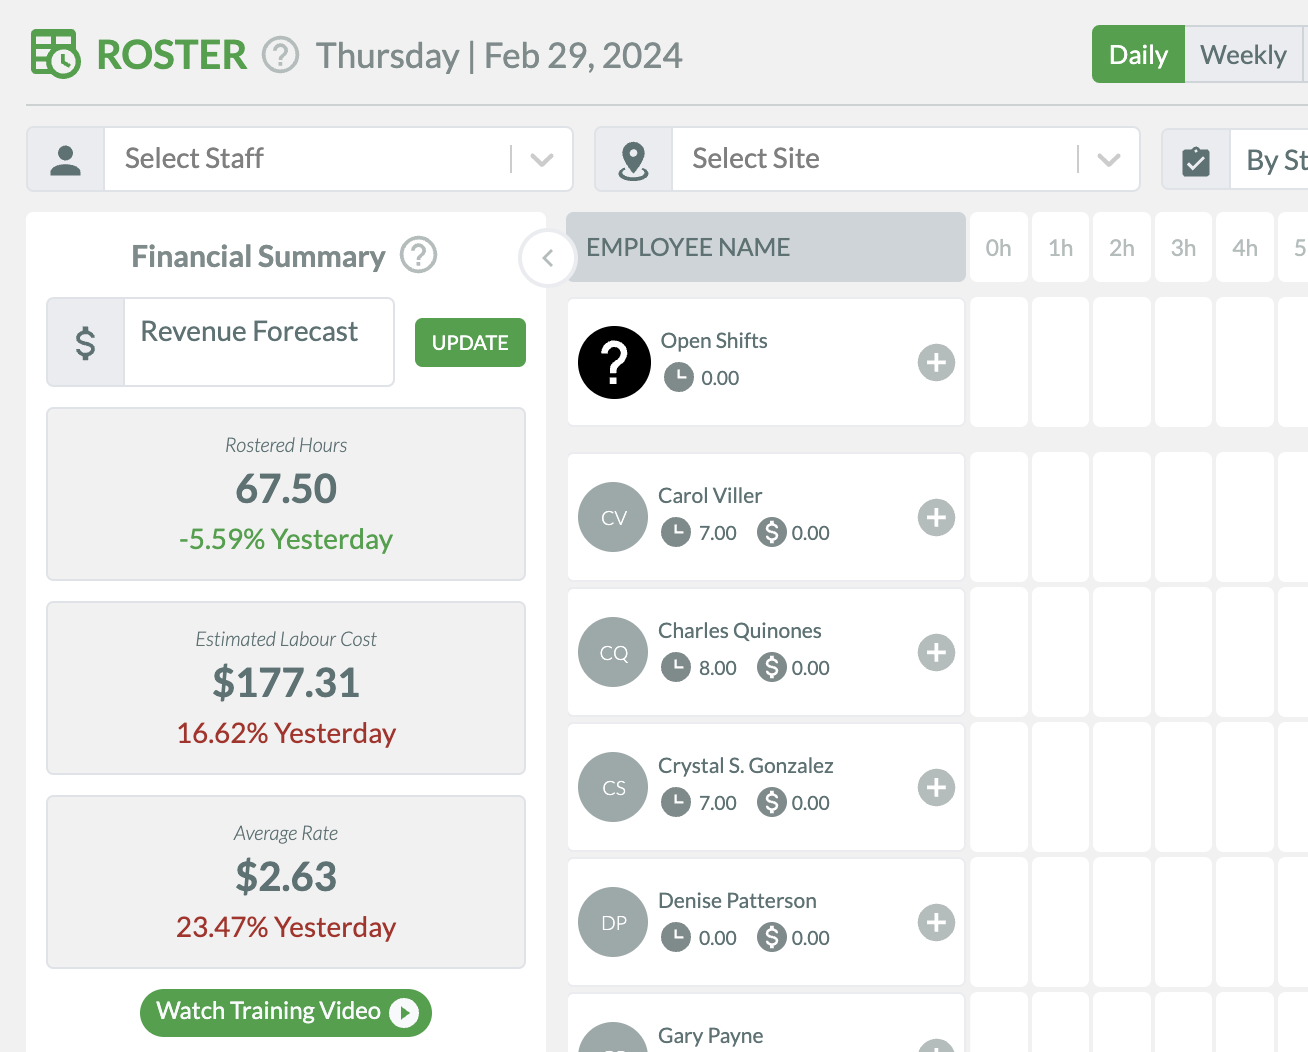Click Carol Viller's 0h timeline cell

pos(999,517)
